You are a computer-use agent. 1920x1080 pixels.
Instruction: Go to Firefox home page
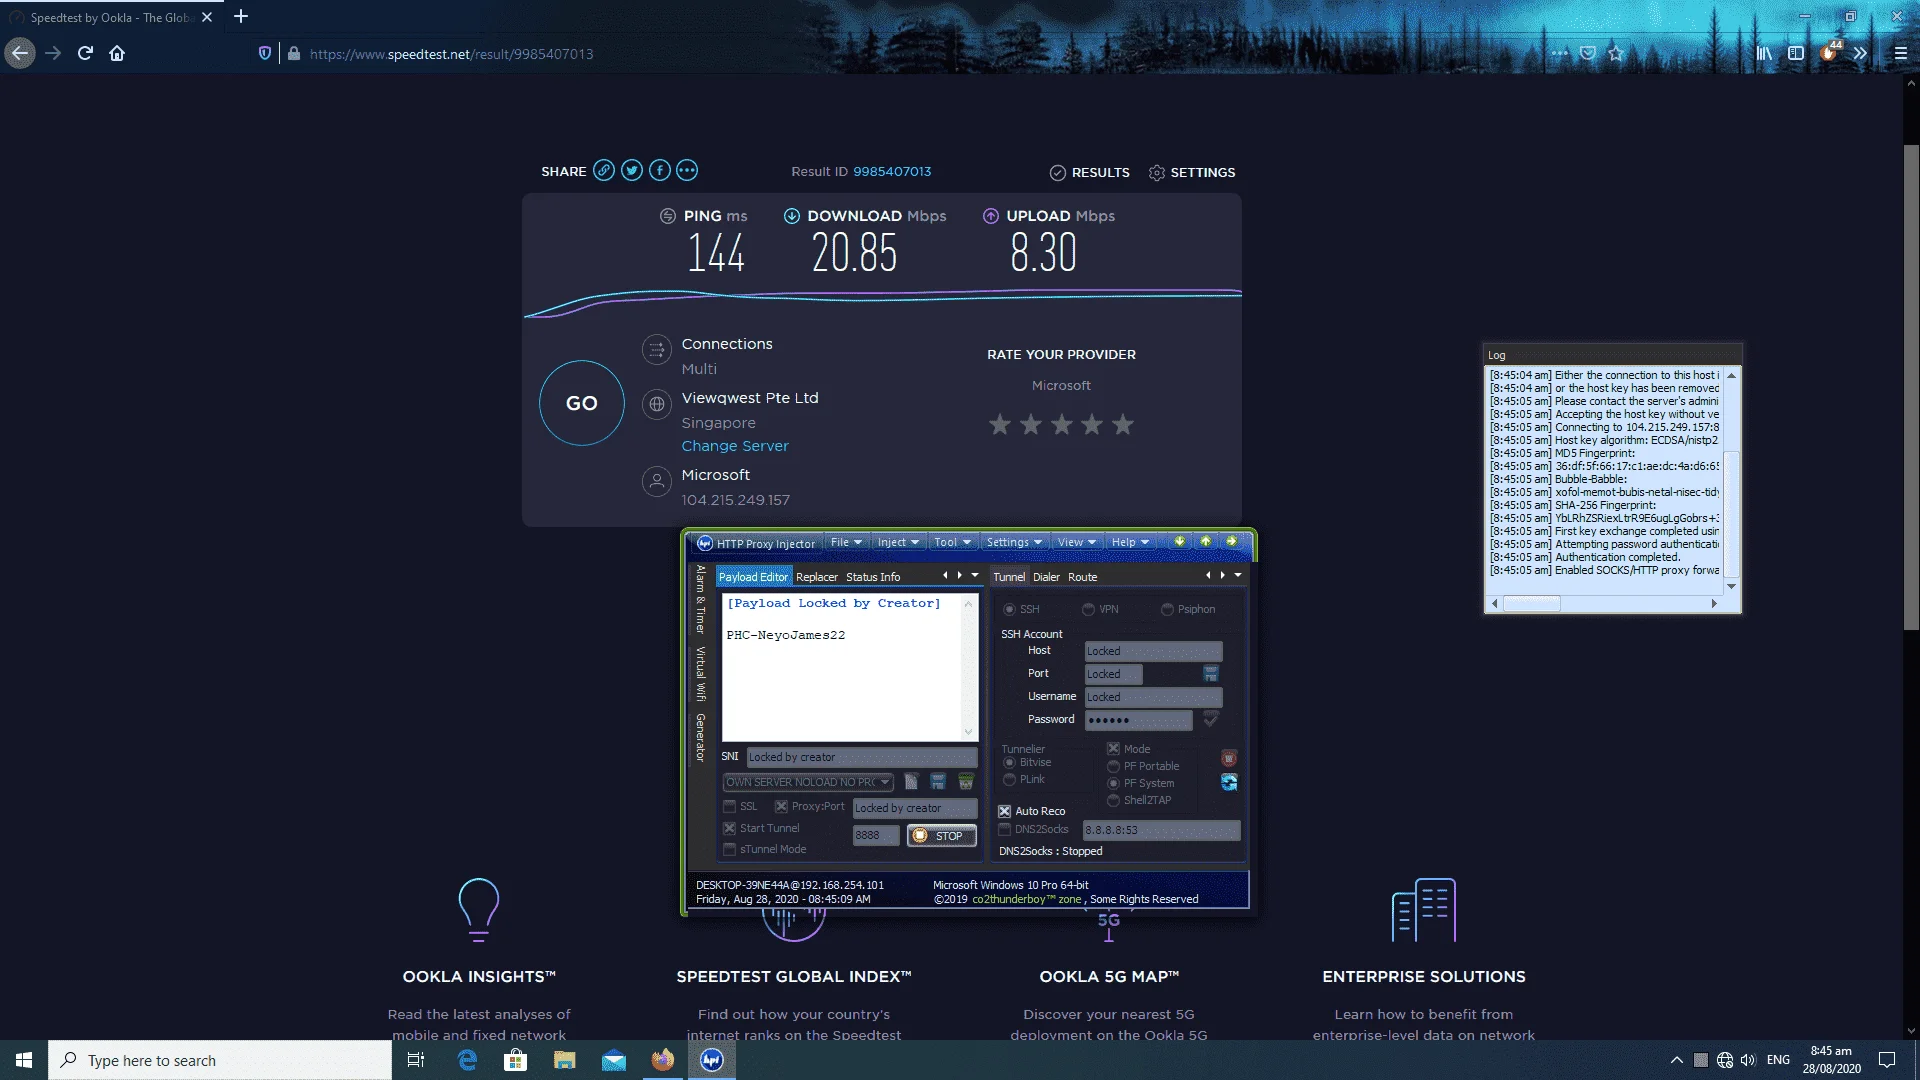click(117, 53)
